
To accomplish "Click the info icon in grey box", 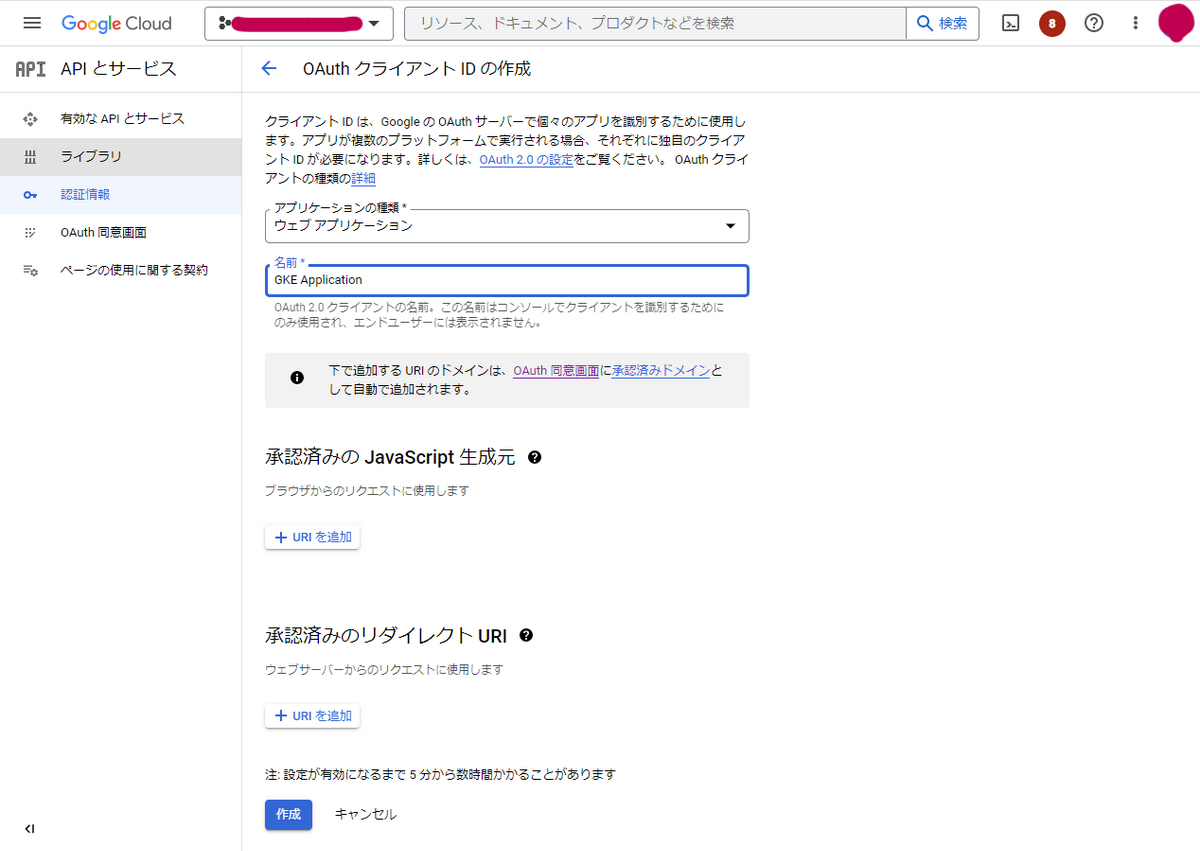I will [297, 378].
